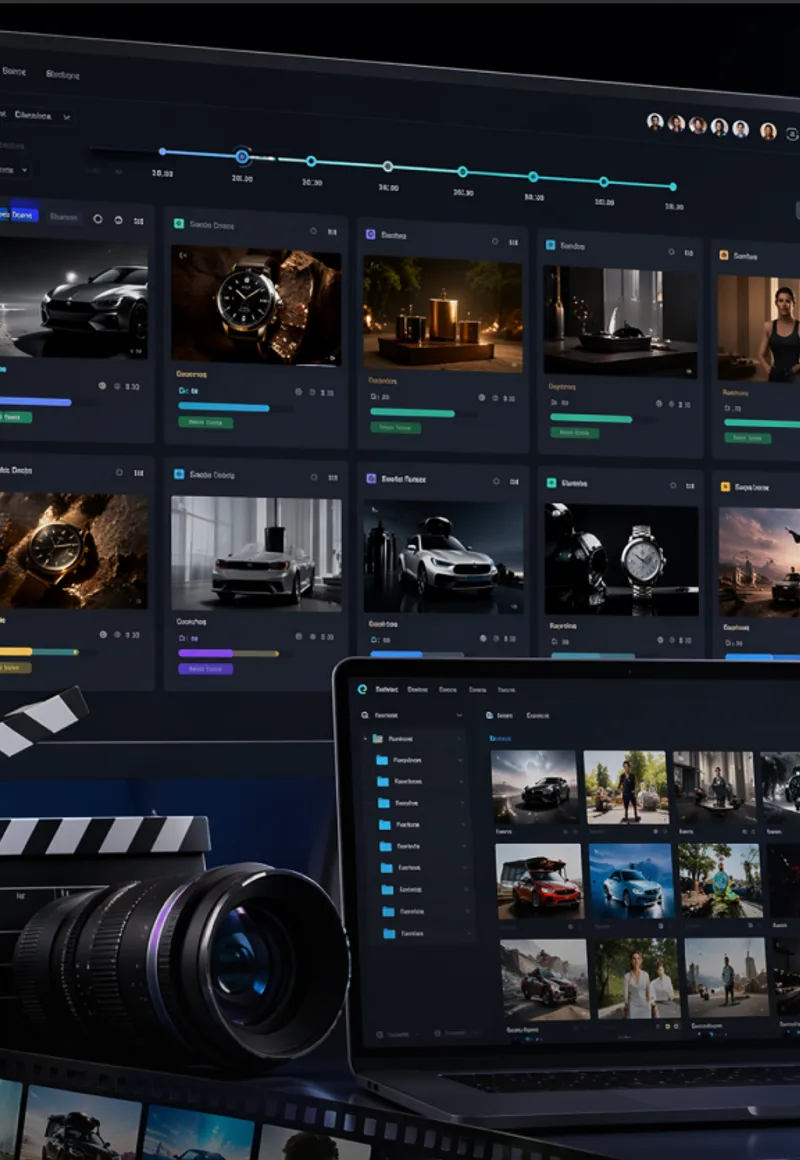The height and width of the screenshot is (1160, 800).
Task: Open the red car with roof box thumbnail on the laptop
Action: click(x=540, y=881)
